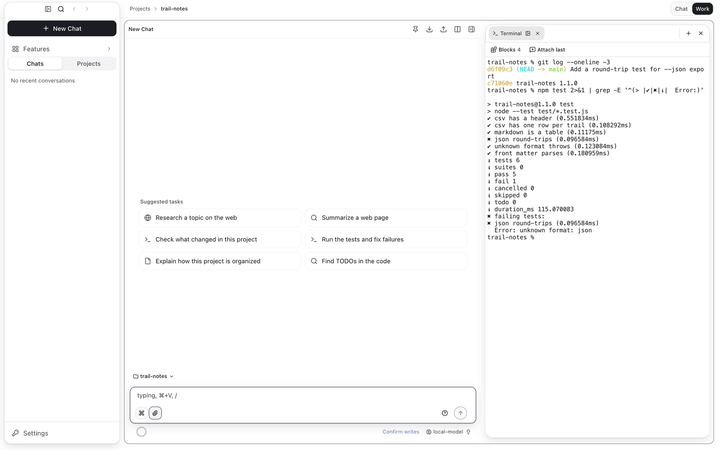Share the chat with the upload icon
Image resolution: width=720 pixels, height=450 pixels.
pyautogui.click(x=443, y=29)
